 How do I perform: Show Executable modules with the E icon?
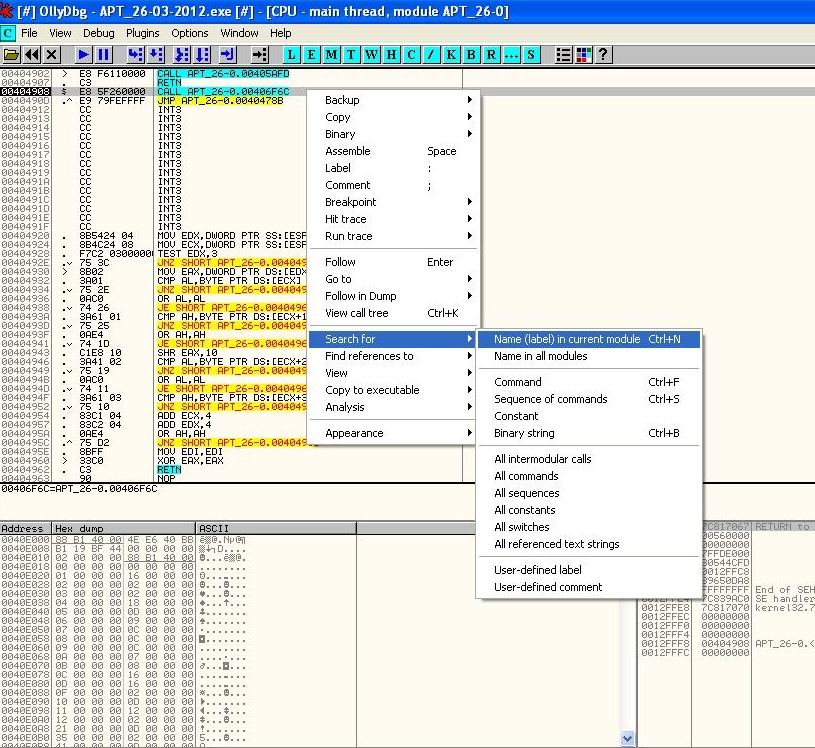pyautogui.click(x=311, y=54)
